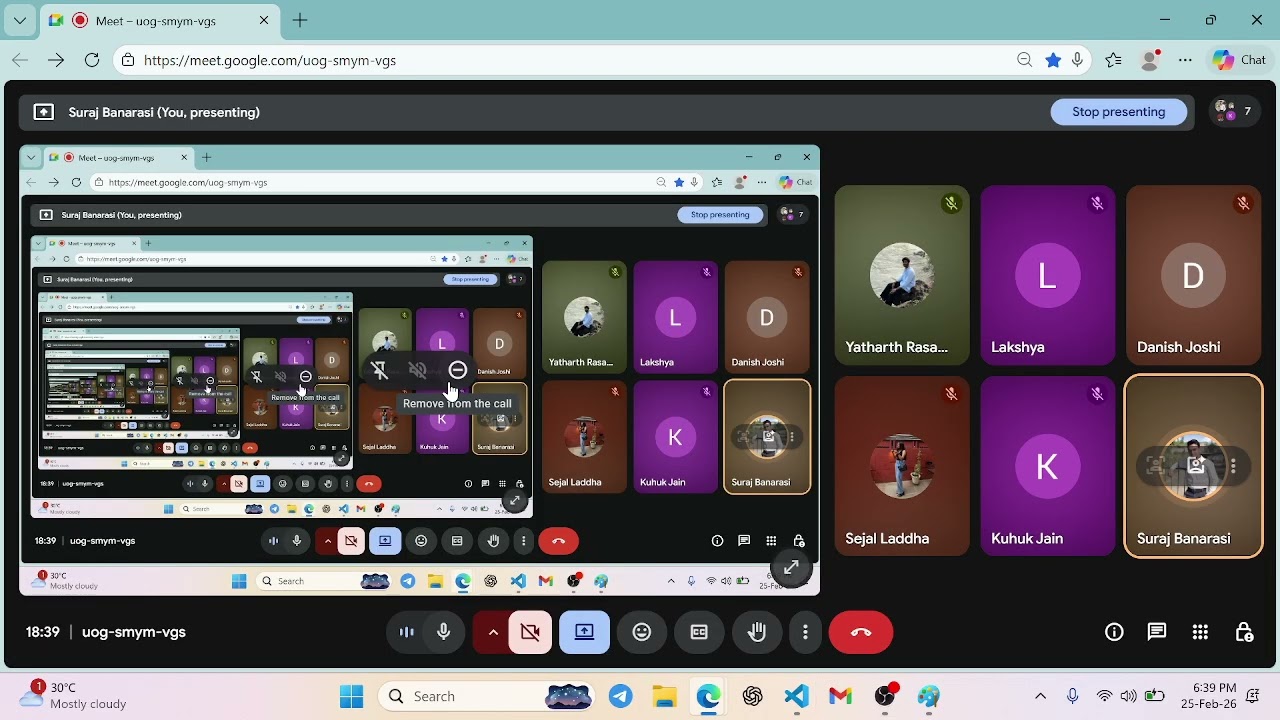The width and height of the screenshot is (1280, 720).
Task: Expand the shared presentation to full view
Action: pyautogui.click(x=791, y=568)
